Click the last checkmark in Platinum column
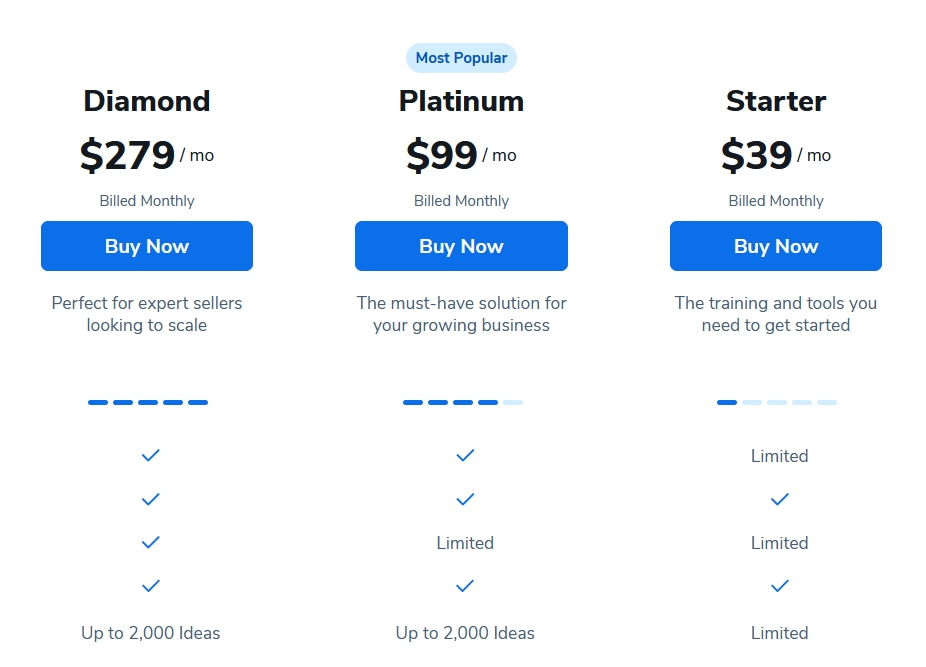 tap(465, 586)
